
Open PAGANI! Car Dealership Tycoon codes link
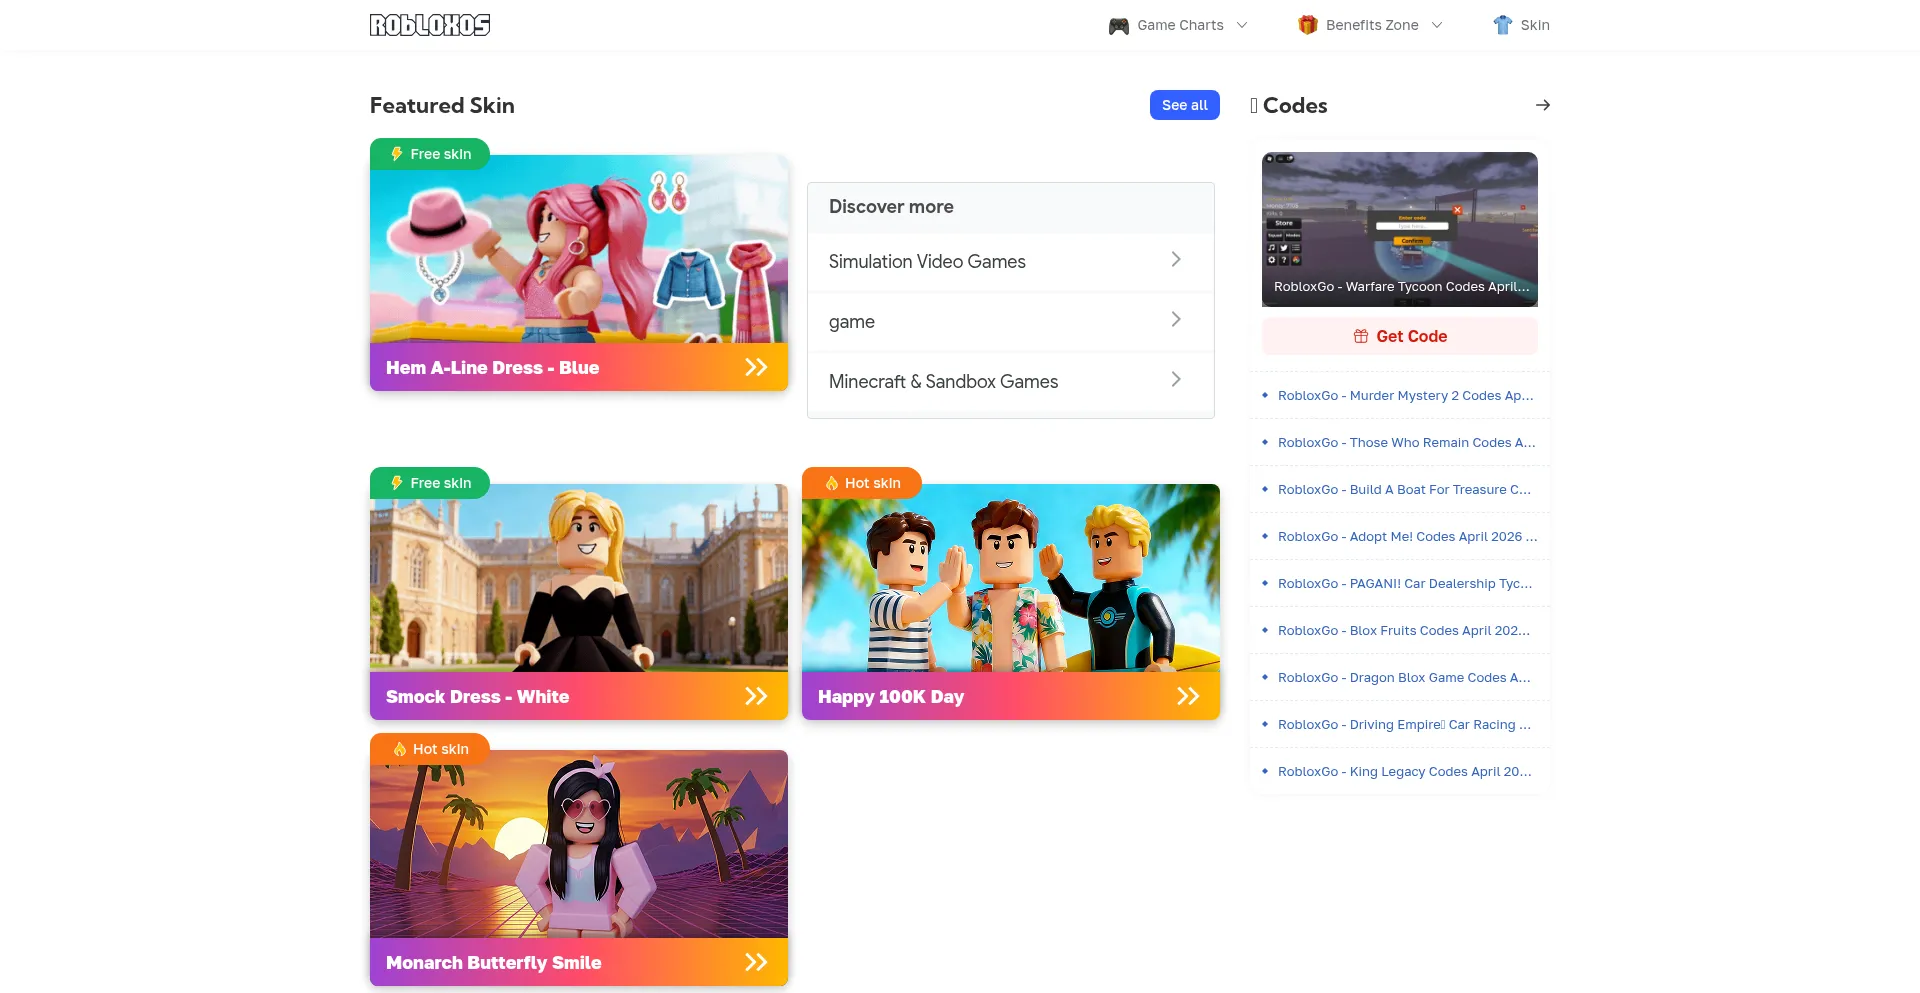[1405, 584]
